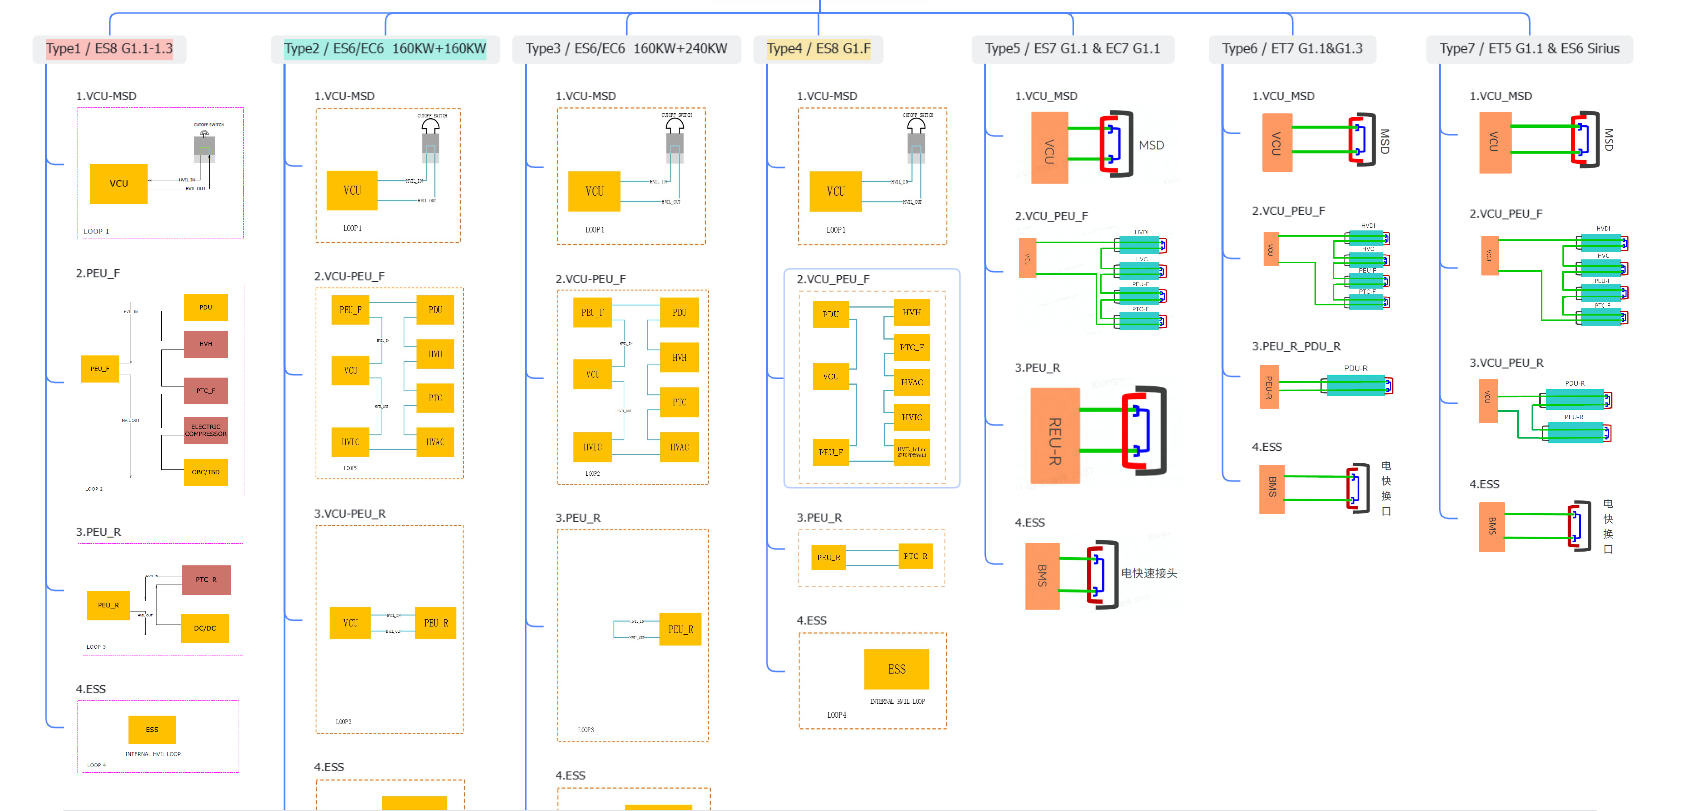Open Type6 PEU-R to PDU R image

(x=1327, y=386)
